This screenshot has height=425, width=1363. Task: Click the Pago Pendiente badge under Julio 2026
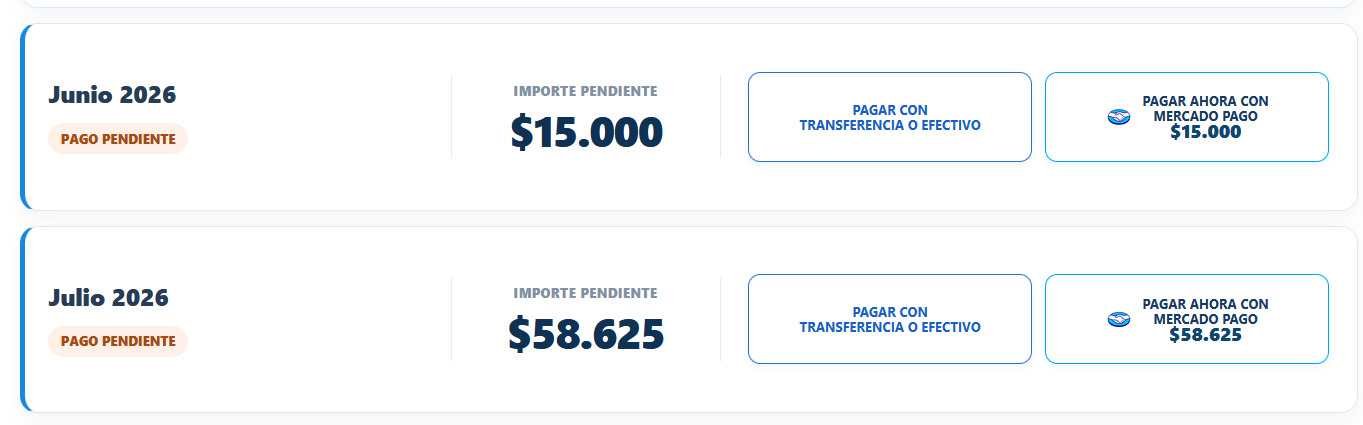point(118,341)
